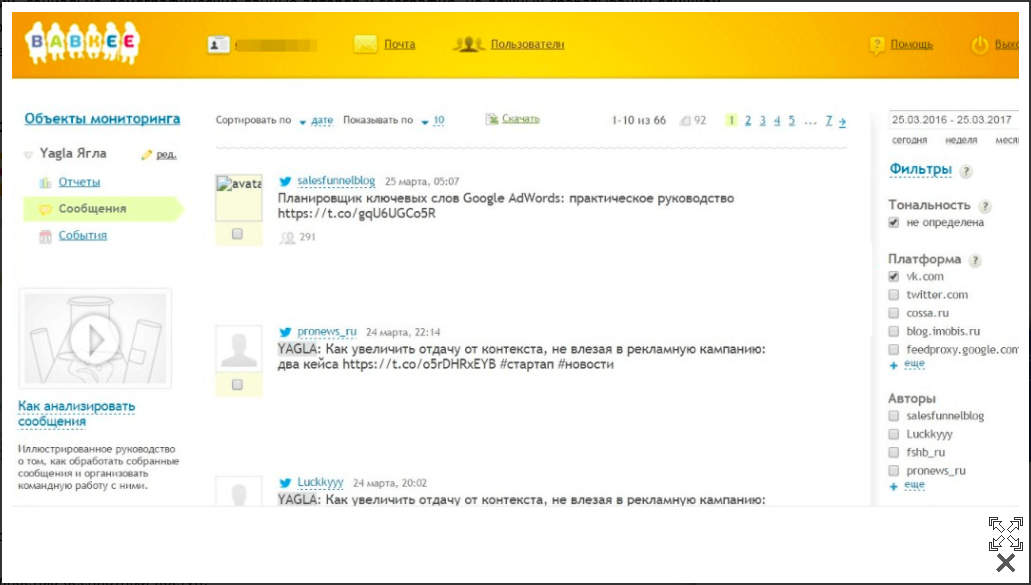Click the reports chart icon
Screen dimensions: 1031x585
(x=45, y=182)
